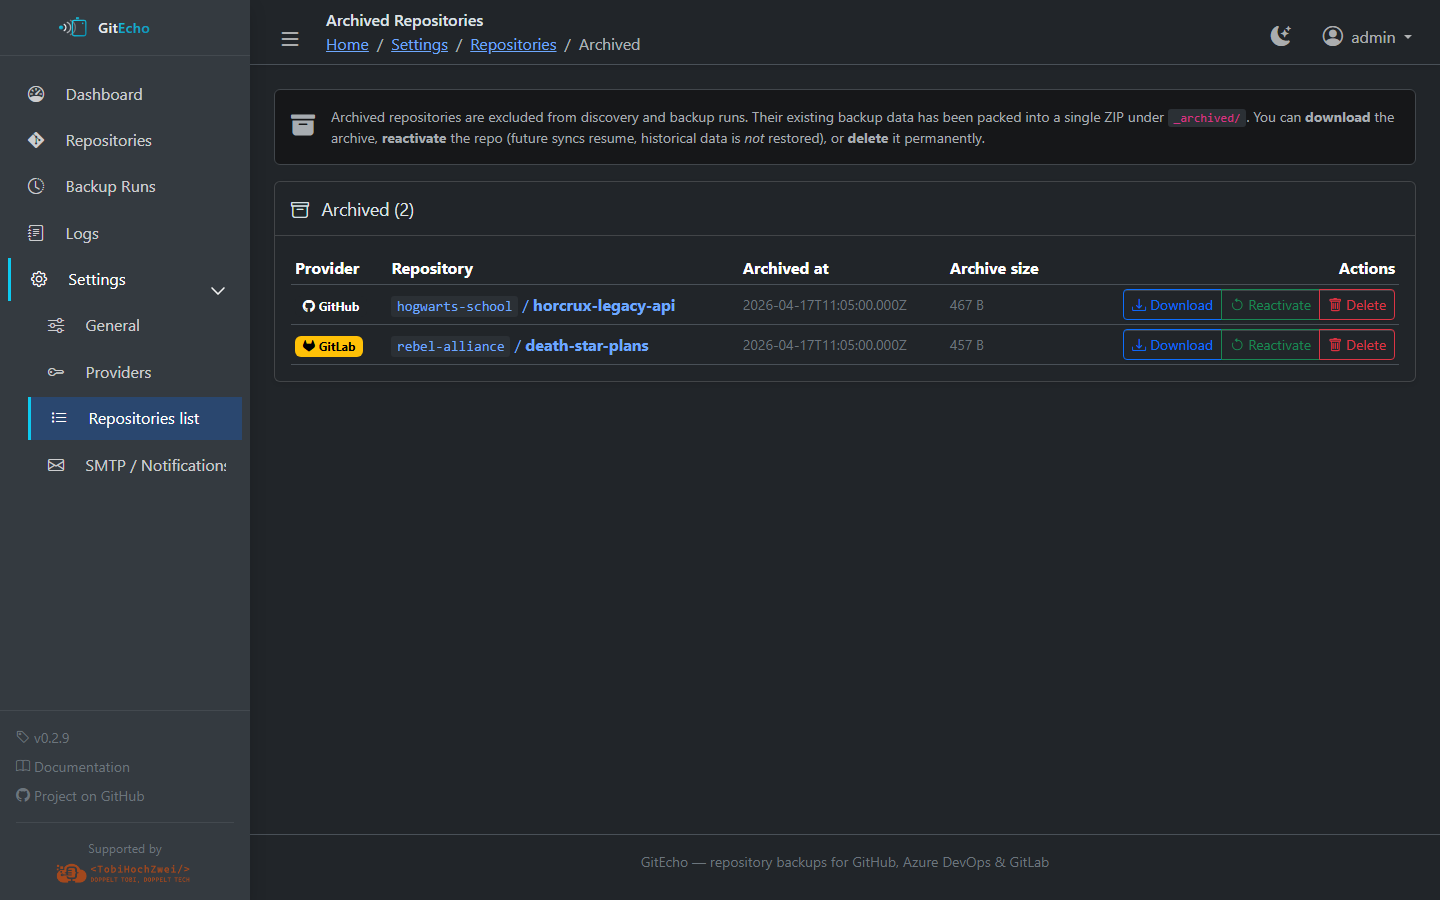1440x900 pixels.
Task: Go to Repositories in the sidebar
Action: tap(108, 141)
